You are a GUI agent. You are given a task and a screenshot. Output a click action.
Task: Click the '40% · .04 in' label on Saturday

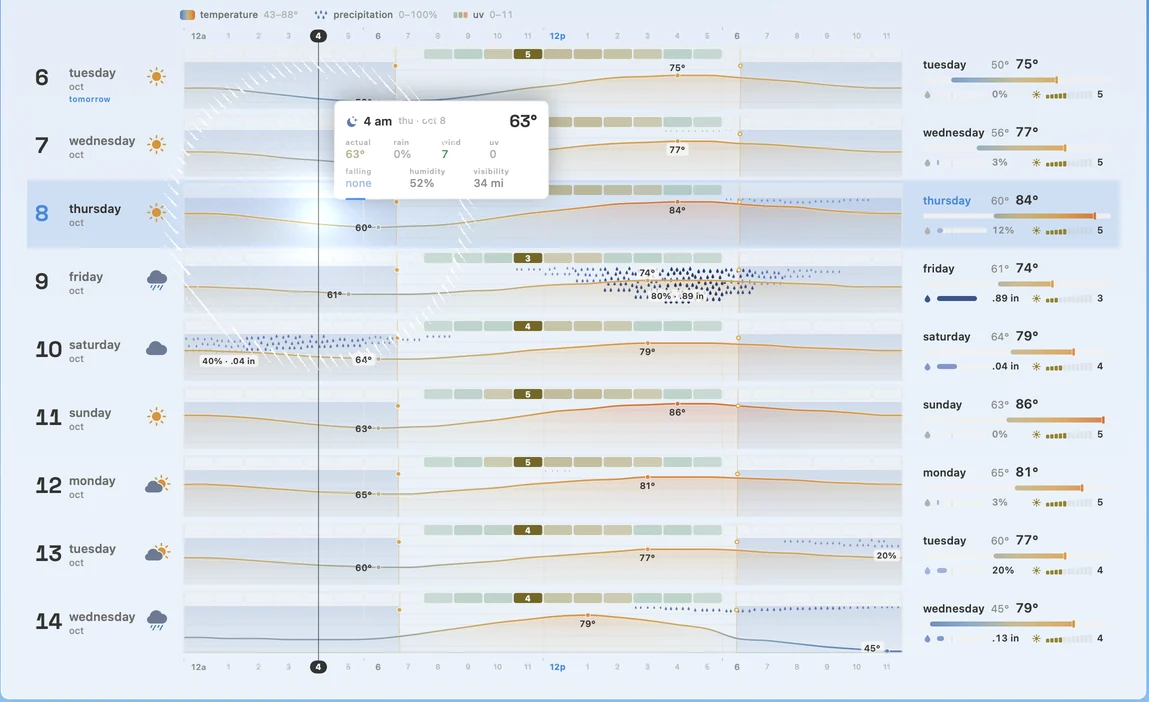point(229,361)
